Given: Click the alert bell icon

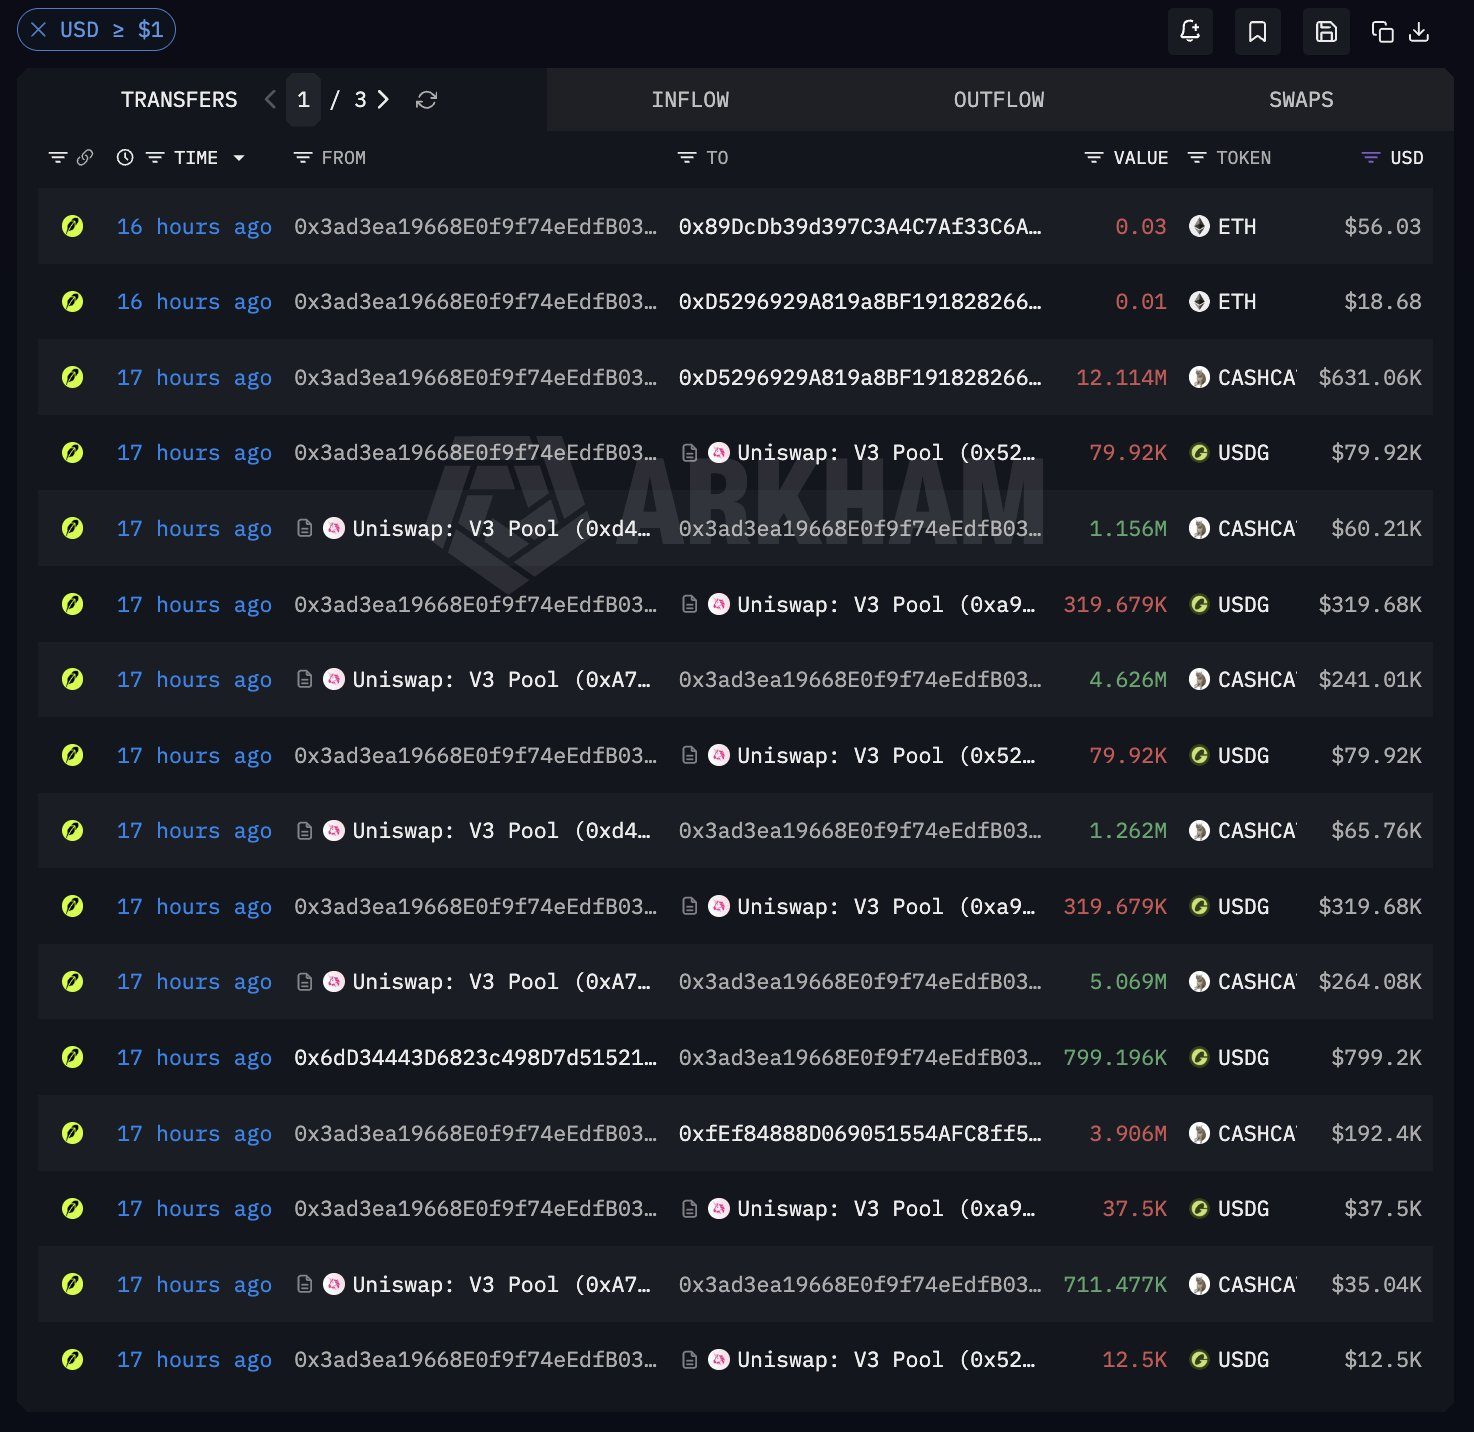Looking at the screenshot, I should [1190, 31].
